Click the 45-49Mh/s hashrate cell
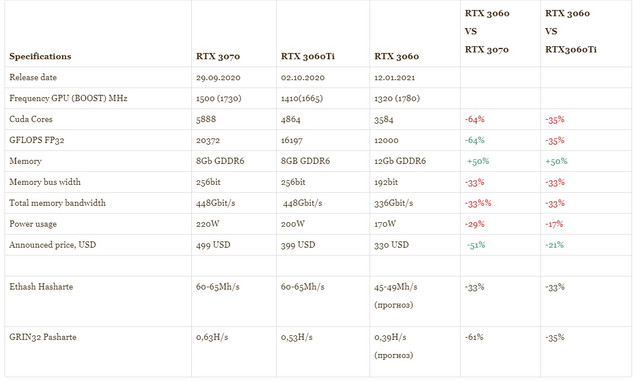Viewport: 640px width, 381px height. coord(396,287)
